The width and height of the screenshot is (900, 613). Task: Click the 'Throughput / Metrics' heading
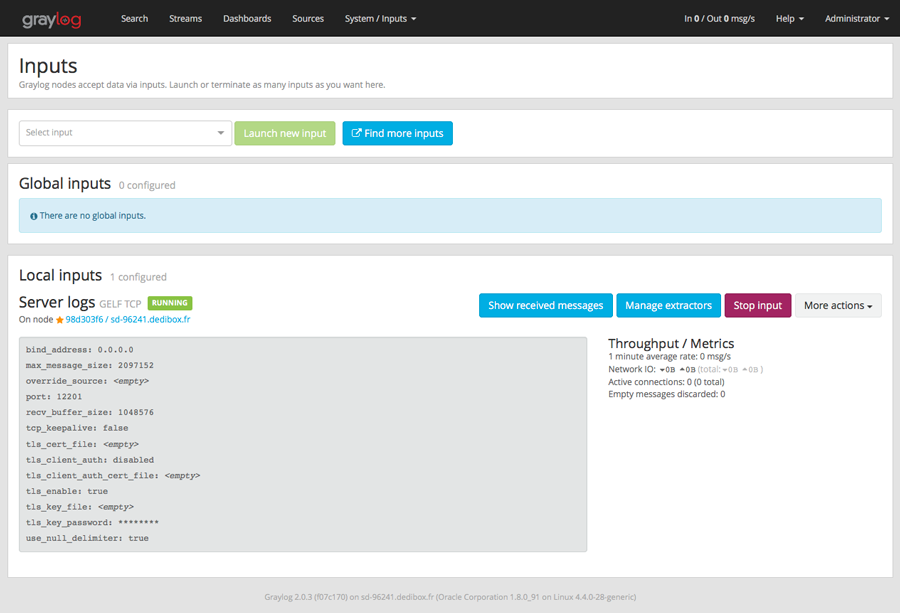671,343
